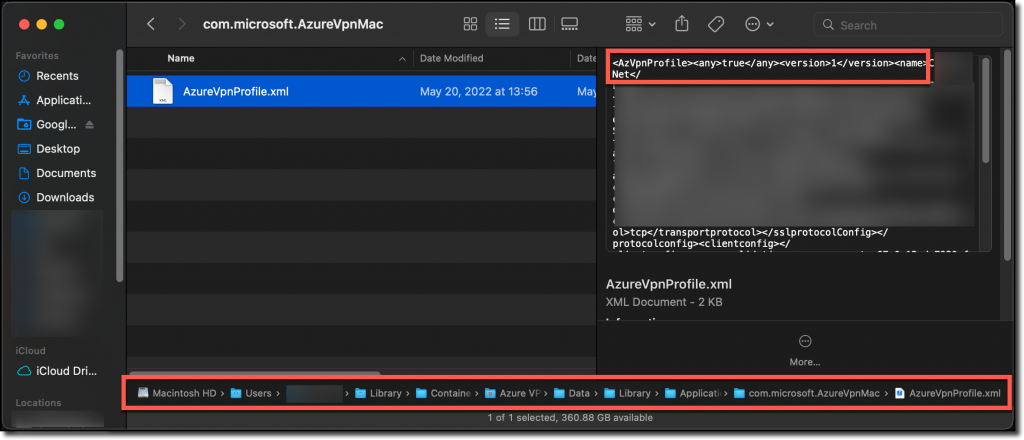Click com.microsoft.AzureVpnMac in the path bar

click(807, 393)
